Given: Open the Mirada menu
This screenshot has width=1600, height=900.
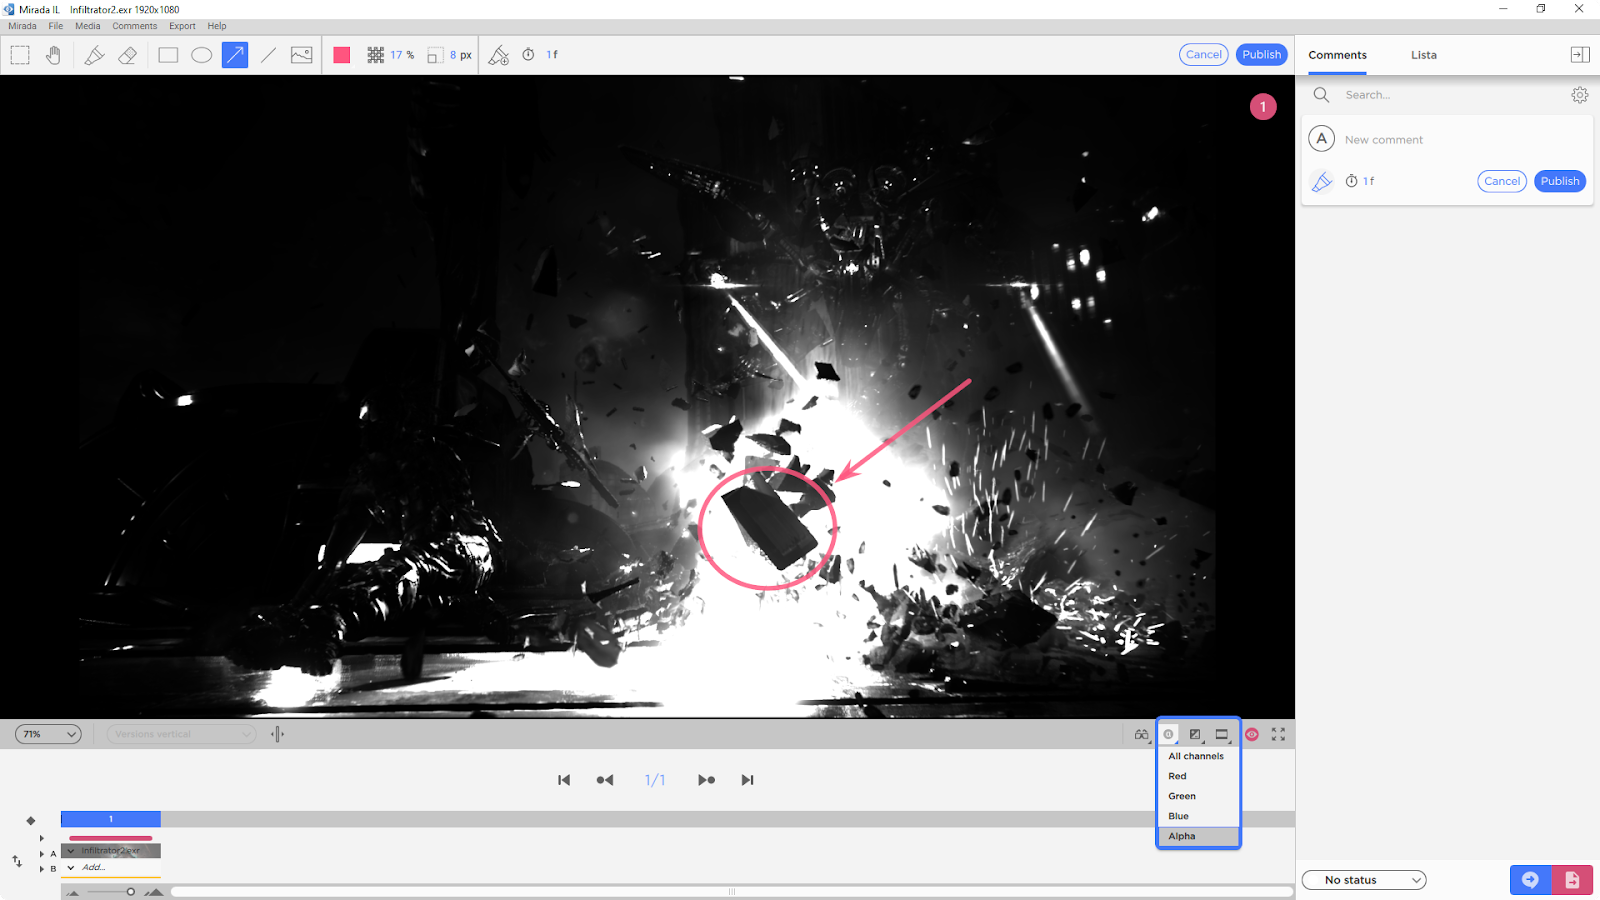Looking at the screenshot, I should pyautogui.click(x=22, y=26).
